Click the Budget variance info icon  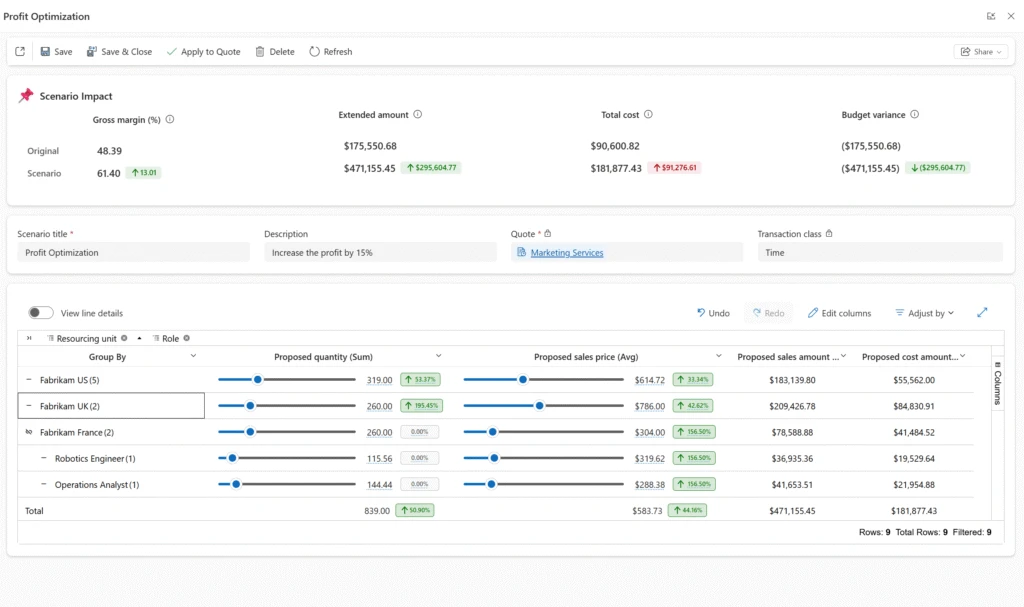914,115
